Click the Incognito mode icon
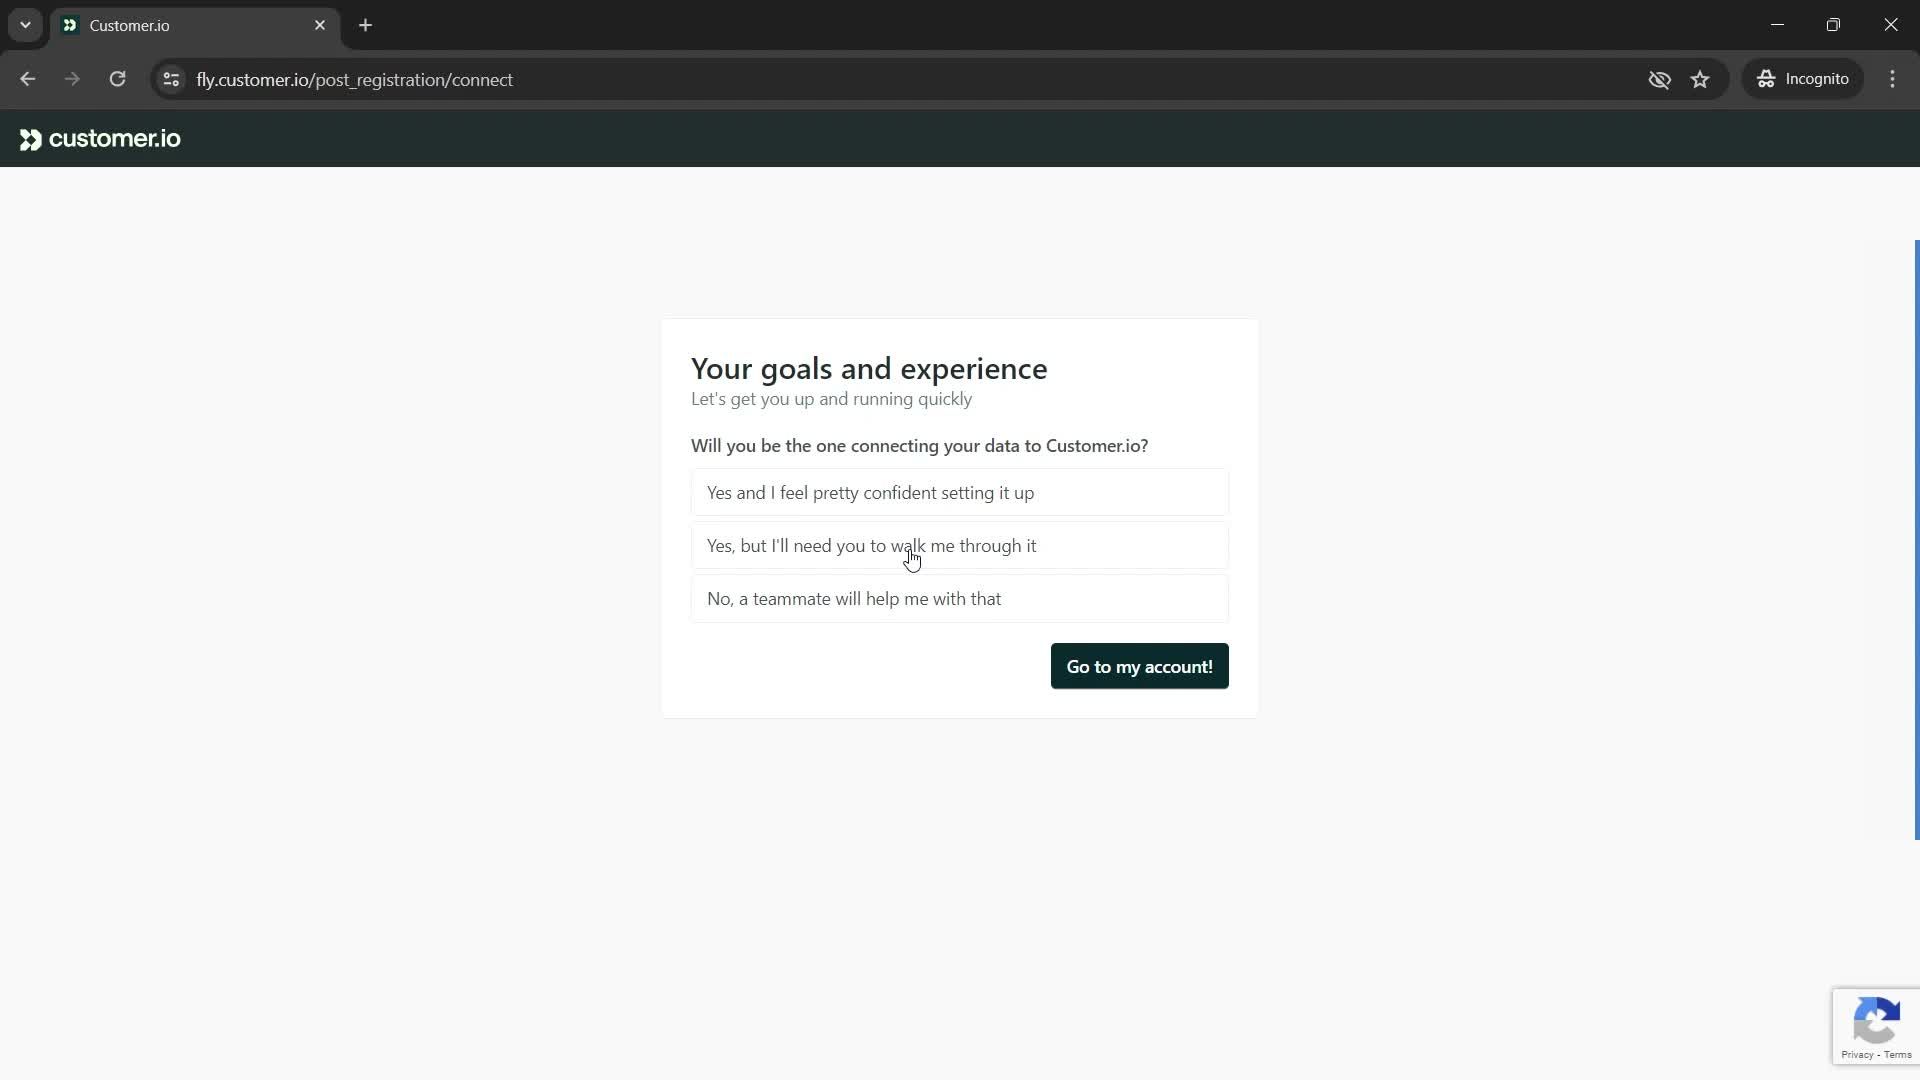This screenshot has height=1080, width=1920. 1770,79
